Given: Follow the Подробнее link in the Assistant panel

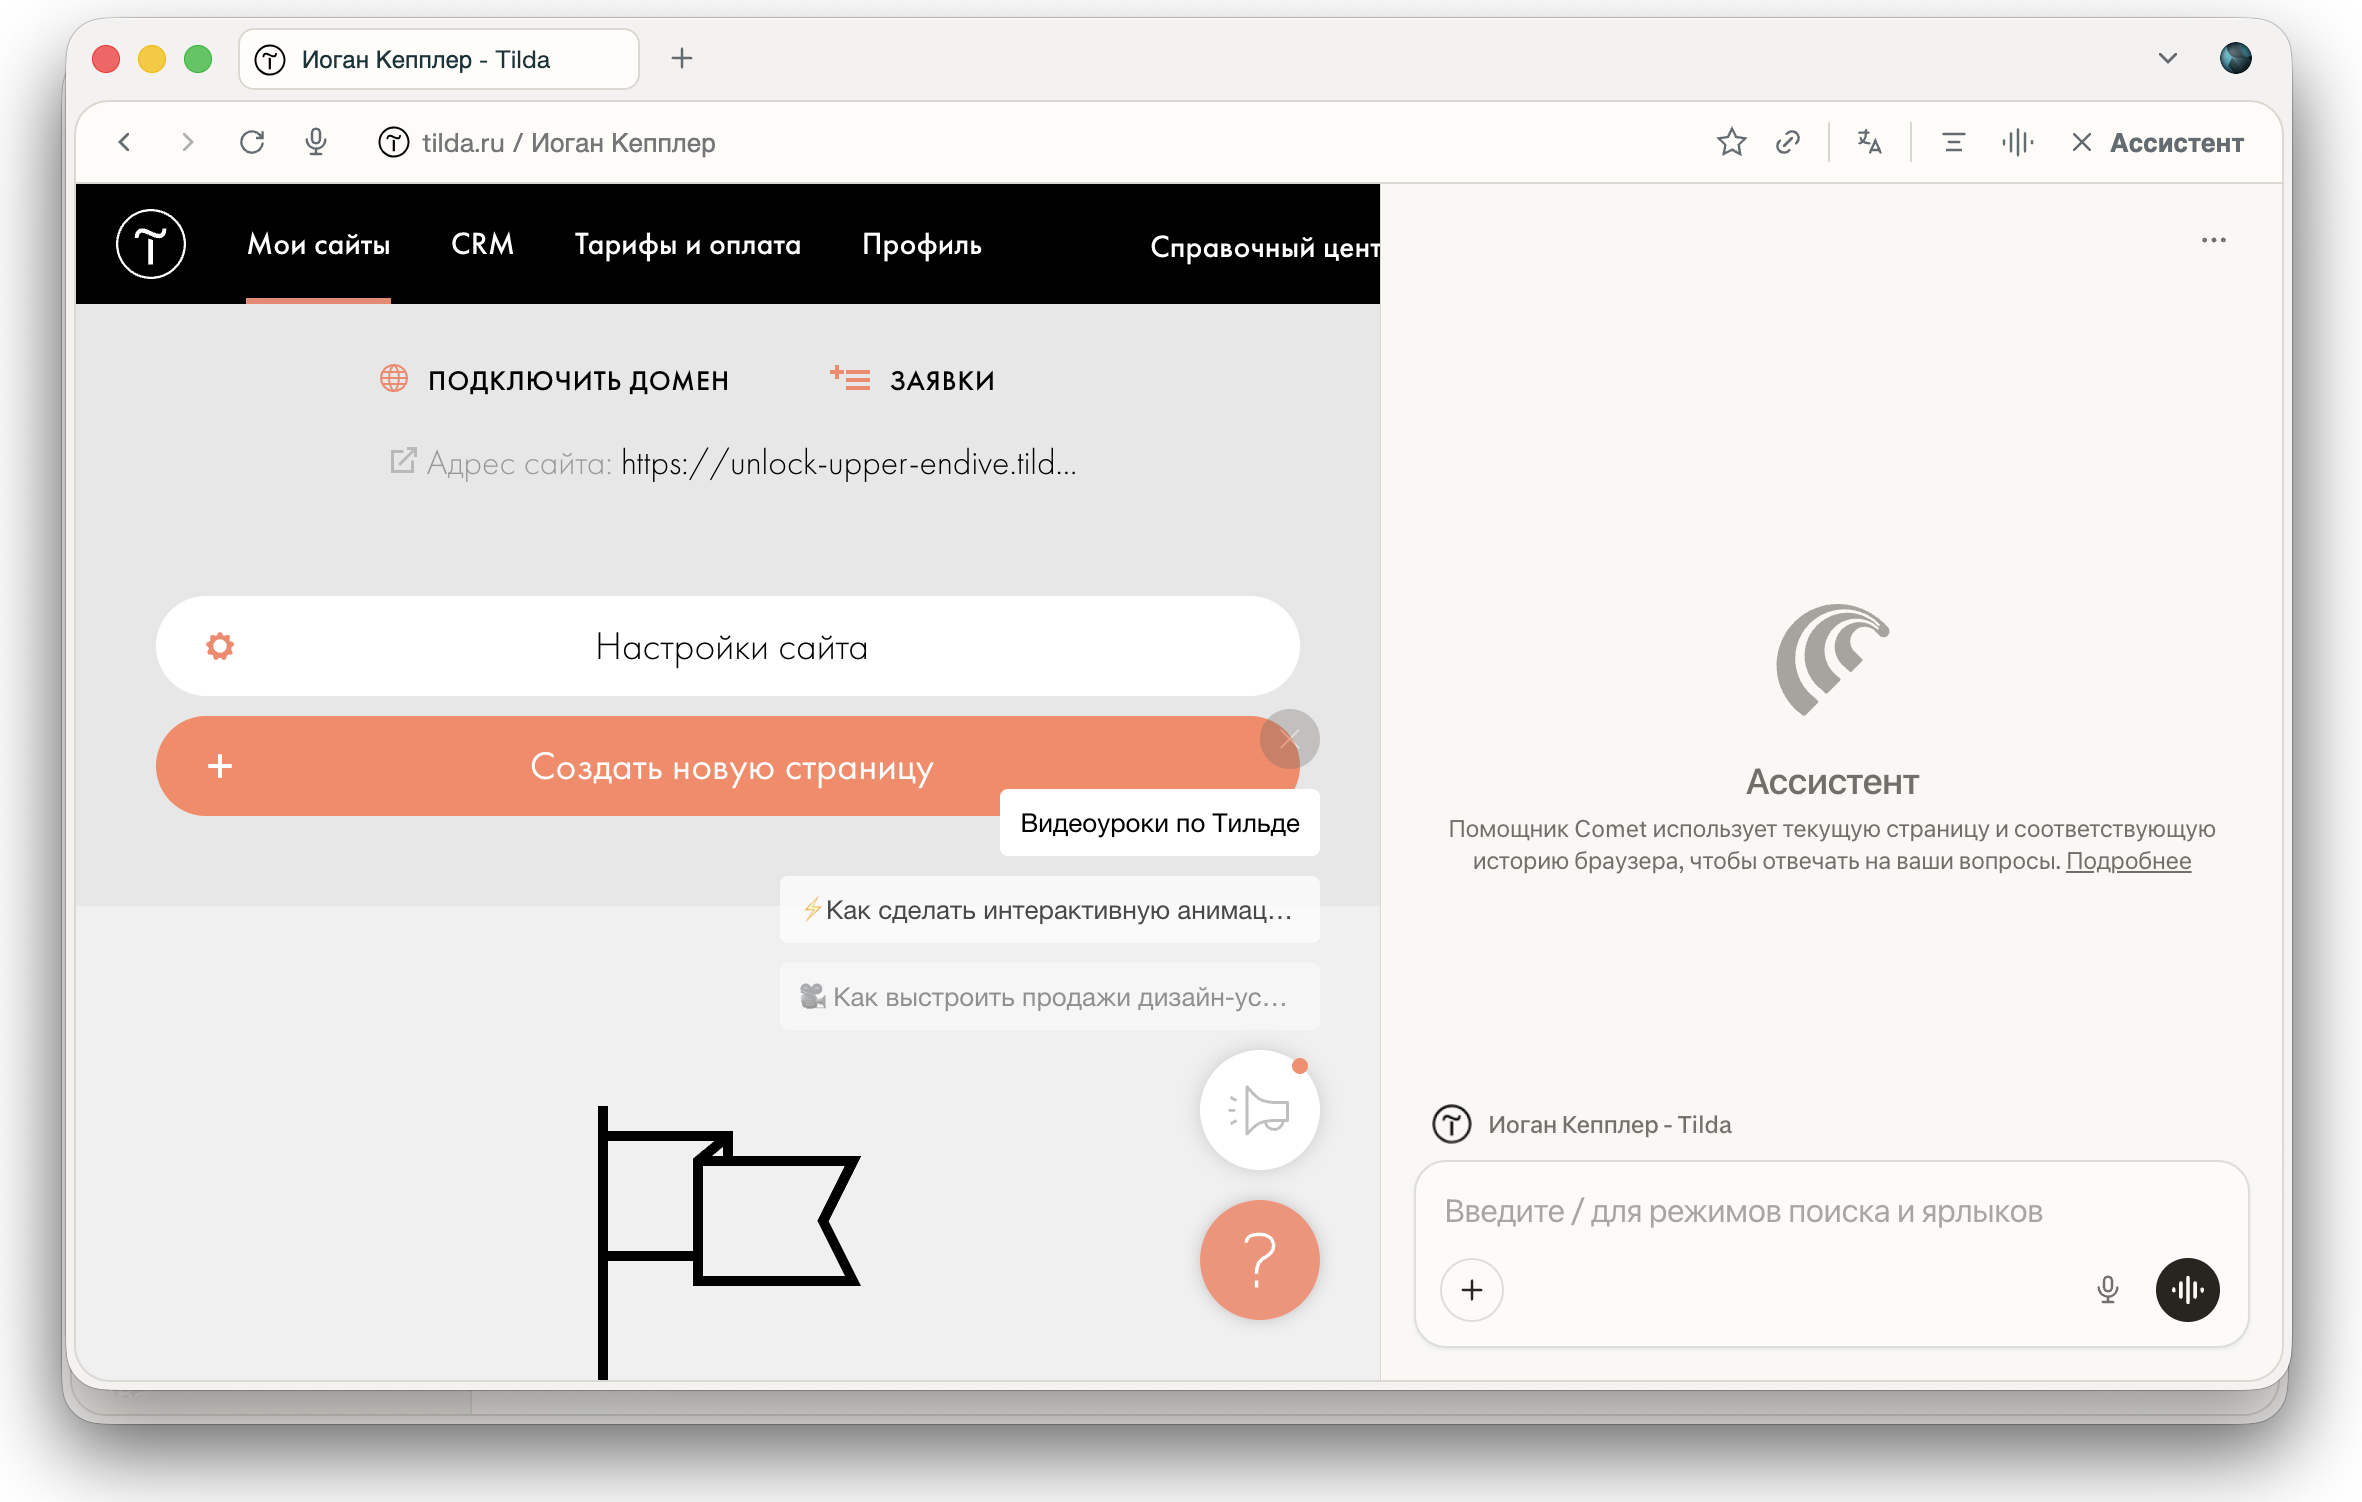Looking at the screenshot, I should 2128,860.
